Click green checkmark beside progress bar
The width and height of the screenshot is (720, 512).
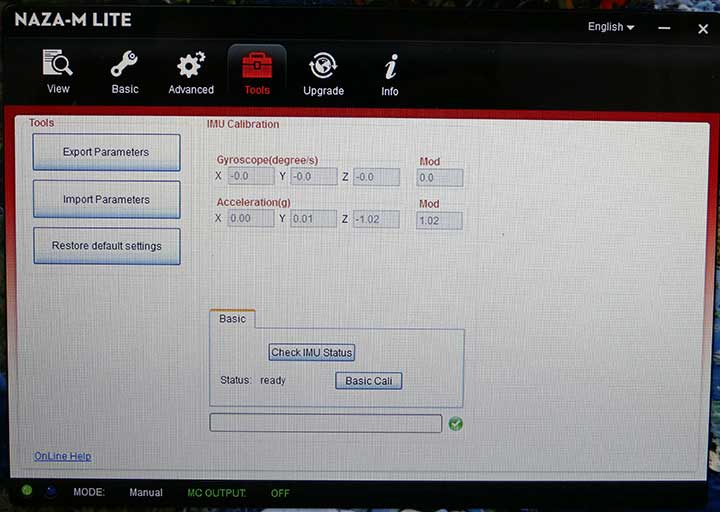pyautogui.click(x=456, y=424)
